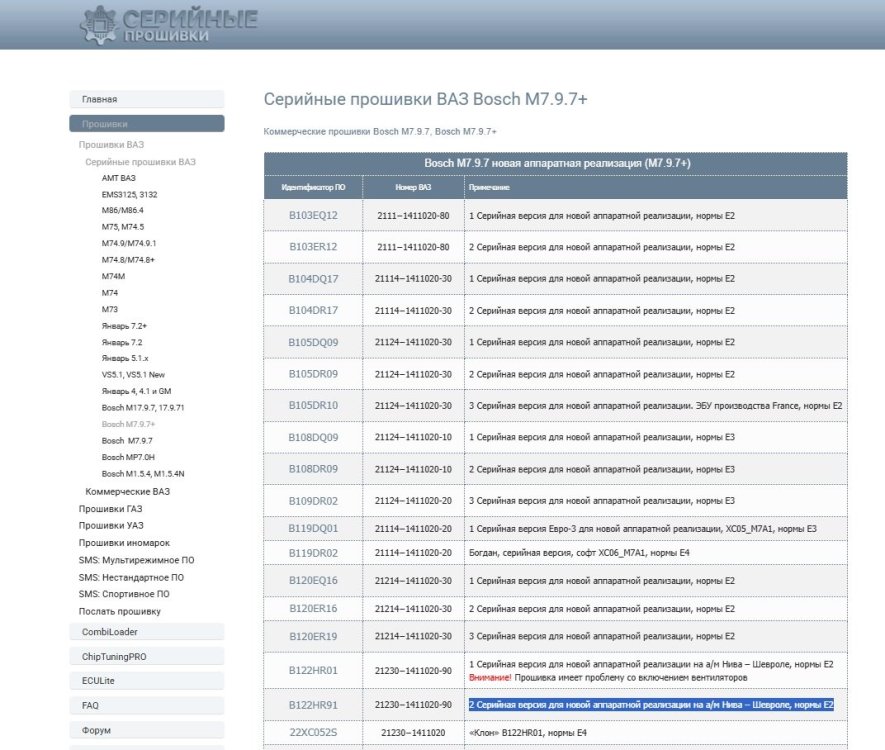Screen dimensions: 885x750
Task: Open the Январь 7.2 sidebar link
Action: 122,343
